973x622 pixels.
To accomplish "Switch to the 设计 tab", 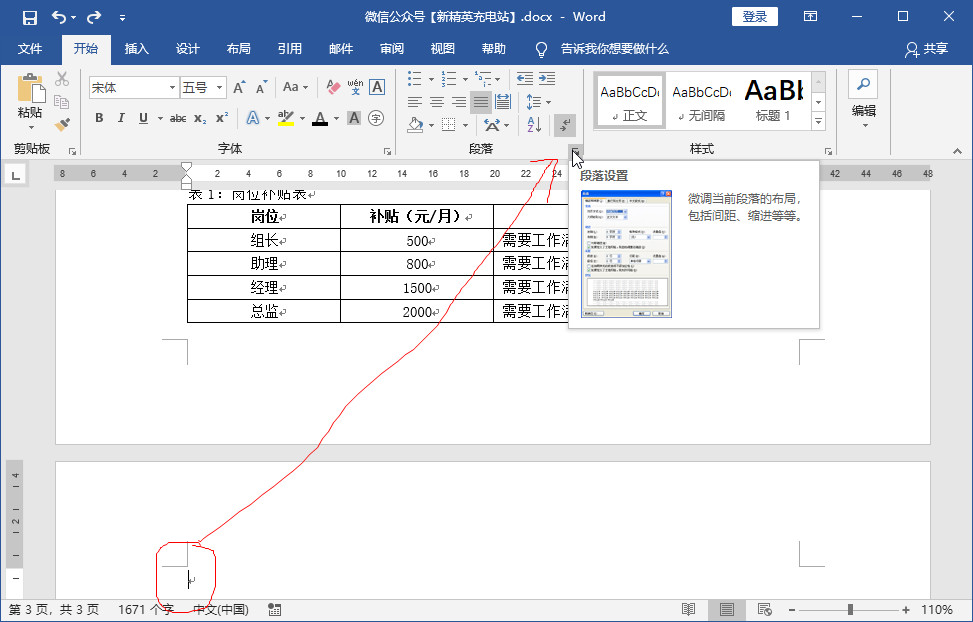I will pyautogui.click(x=187, y=48).
